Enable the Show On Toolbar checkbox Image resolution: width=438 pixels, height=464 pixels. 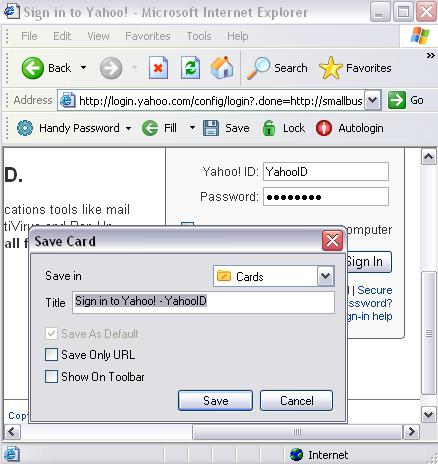tap(51, 377)
